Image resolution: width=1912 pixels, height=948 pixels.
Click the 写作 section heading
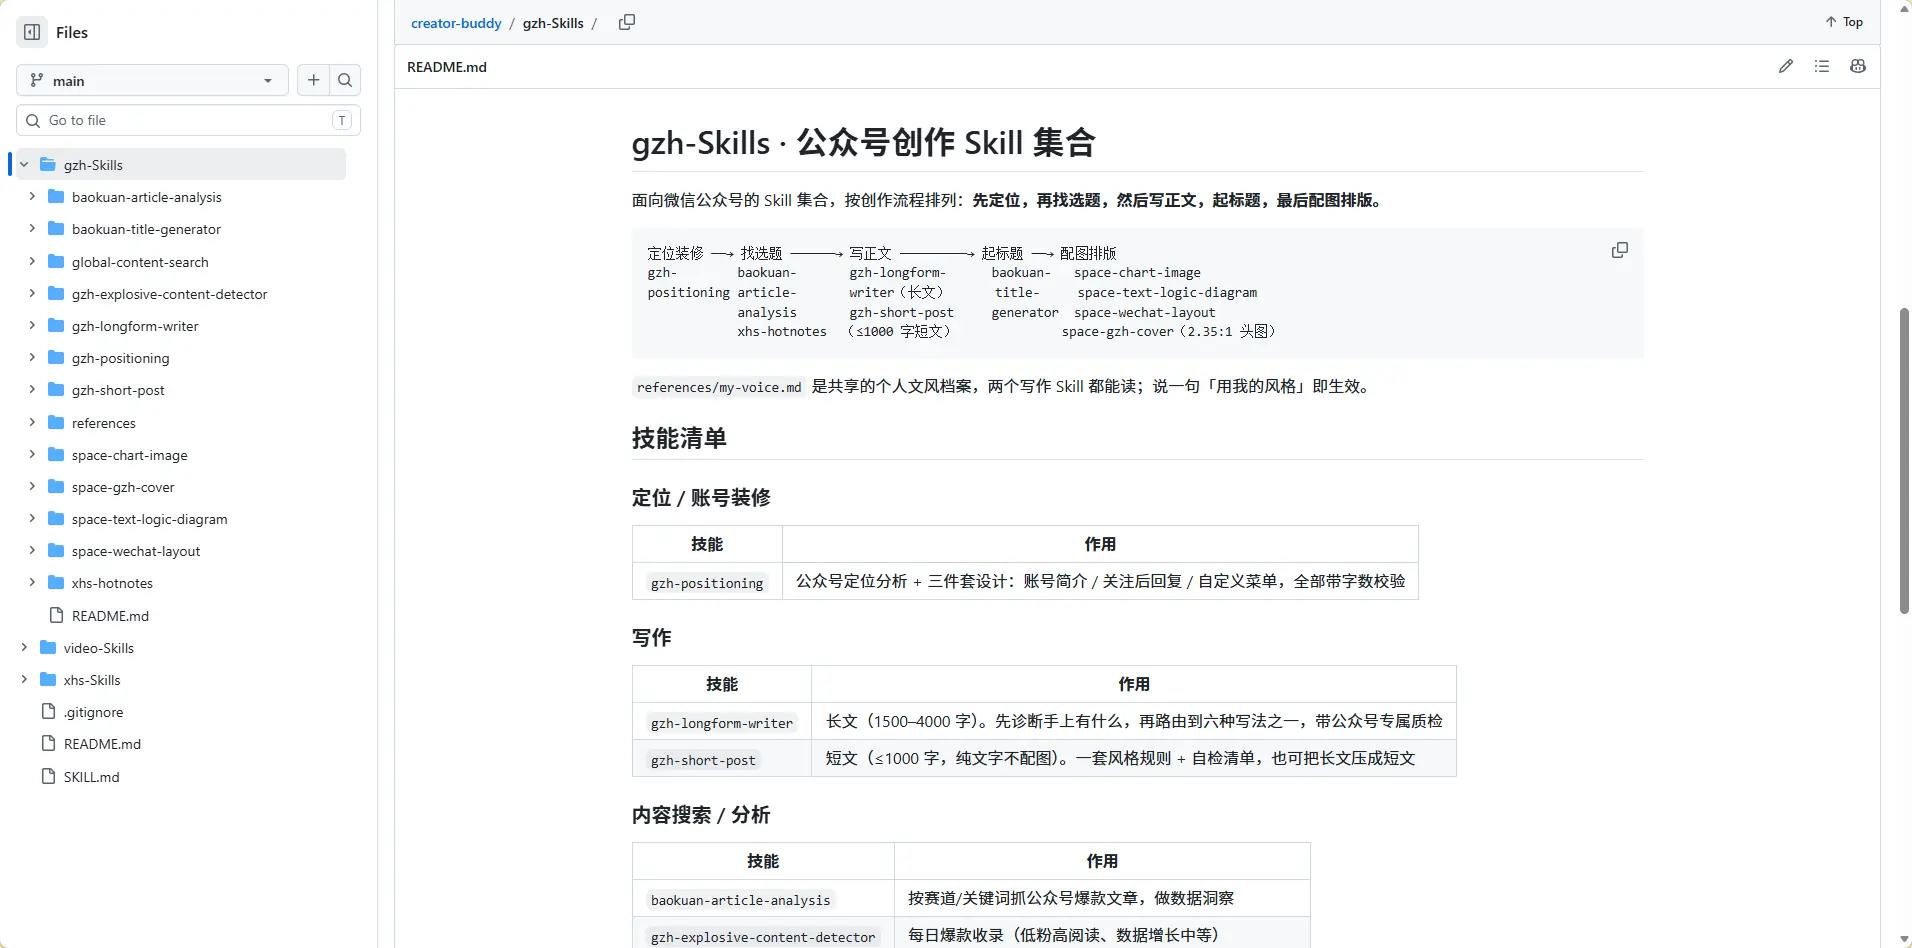652,638
